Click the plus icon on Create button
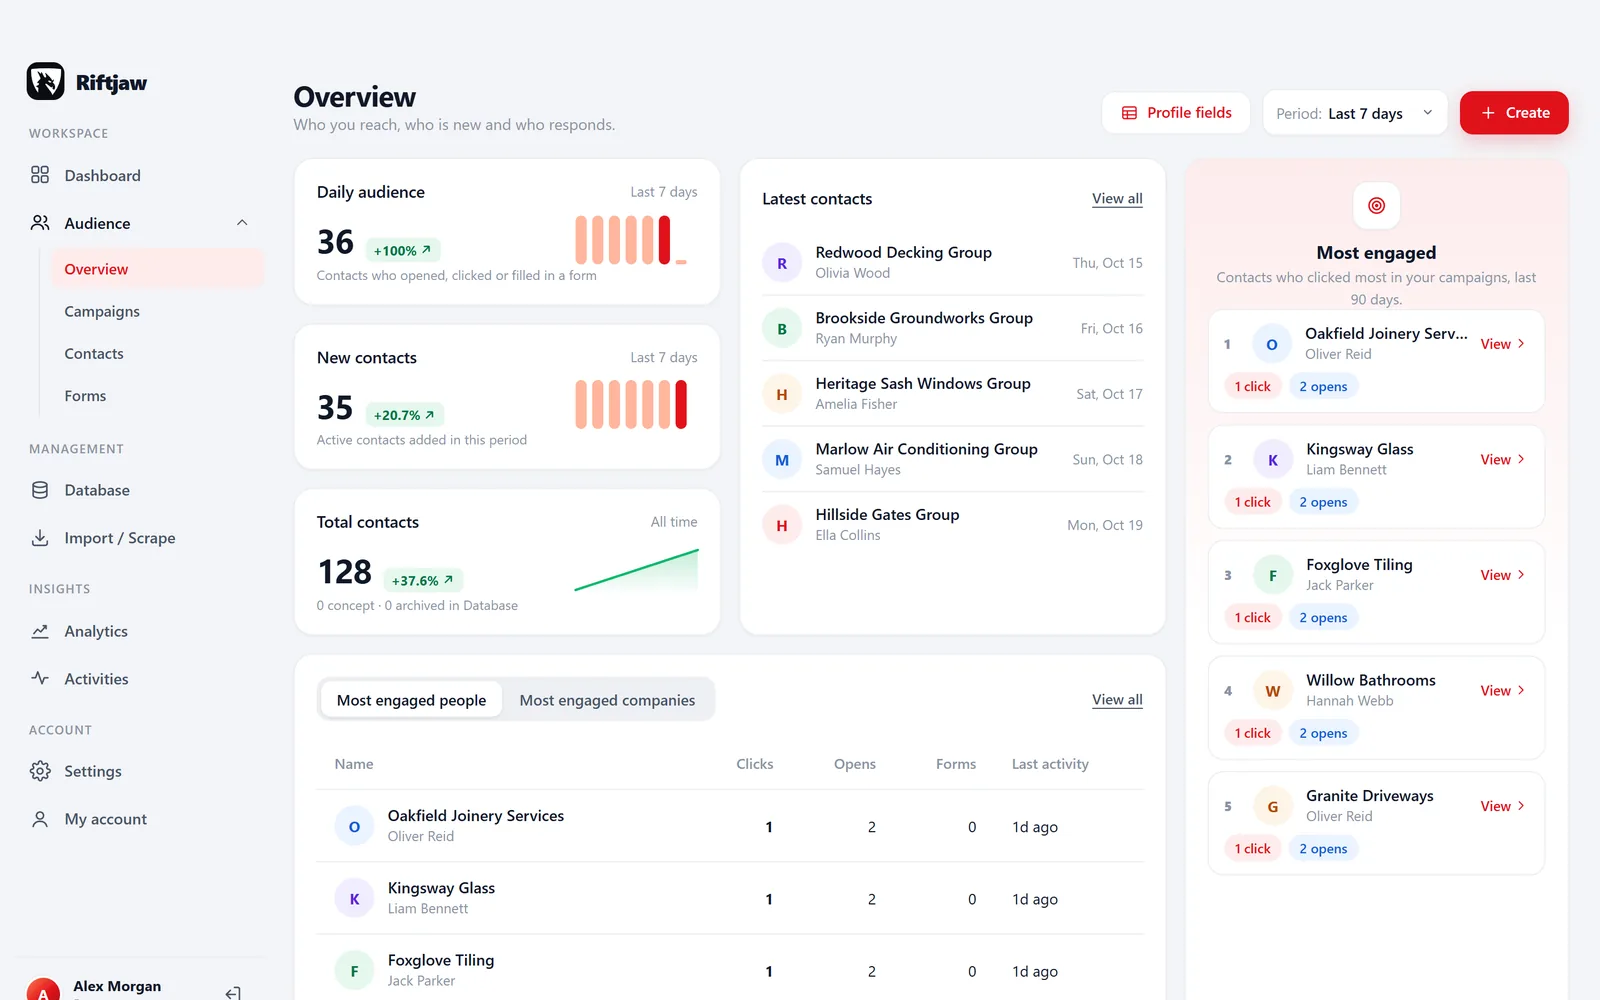This screenshot has width=1600, height=1000. (1488, 113)
